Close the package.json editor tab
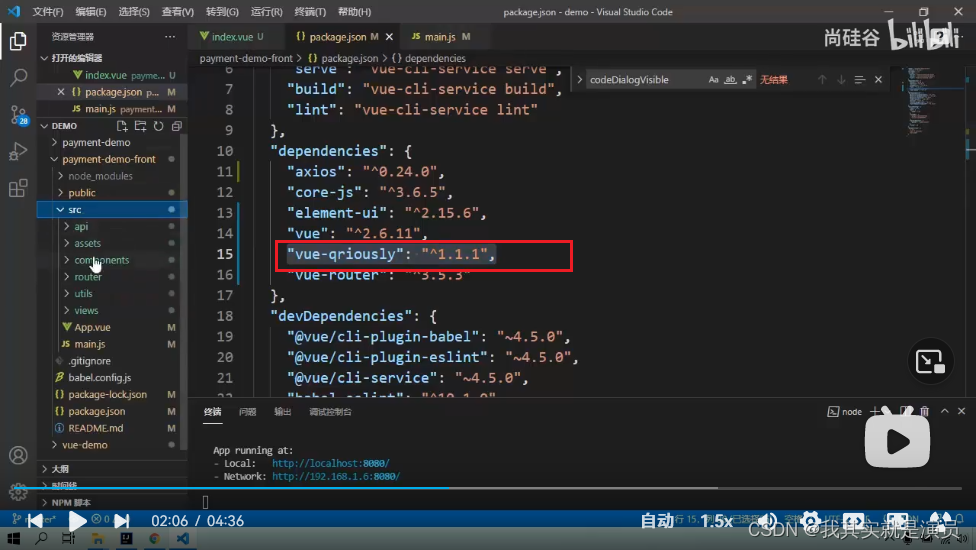Screen dimensions: 976x550 [x=389, y=37]
